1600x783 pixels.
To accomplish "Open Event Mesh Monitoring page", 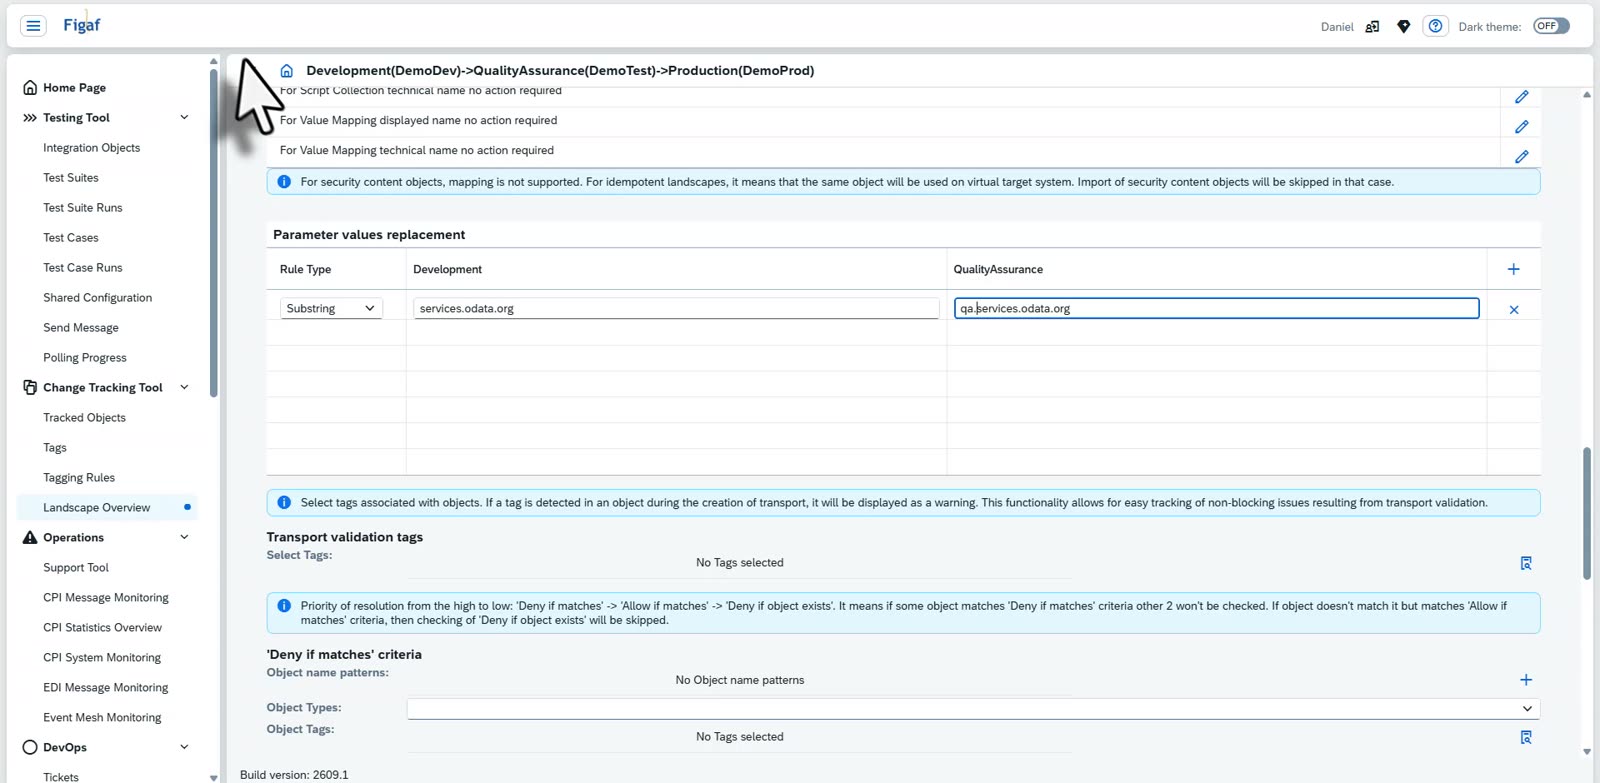I will coord(102,718).
